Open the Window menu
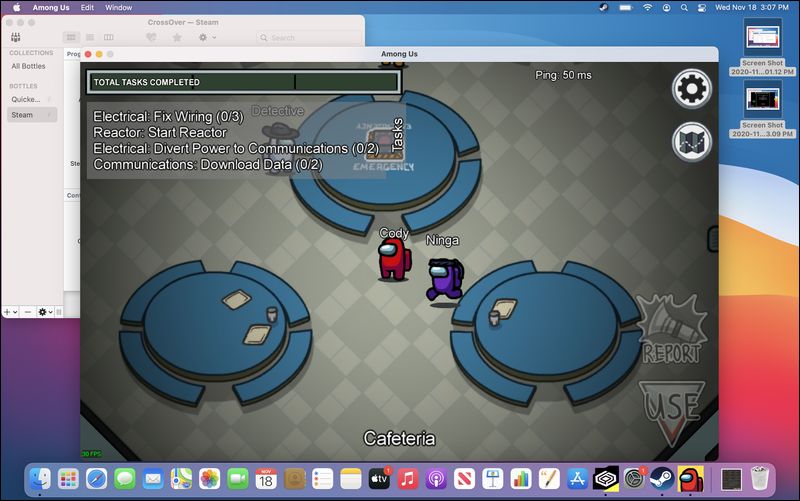 [118, 7]
